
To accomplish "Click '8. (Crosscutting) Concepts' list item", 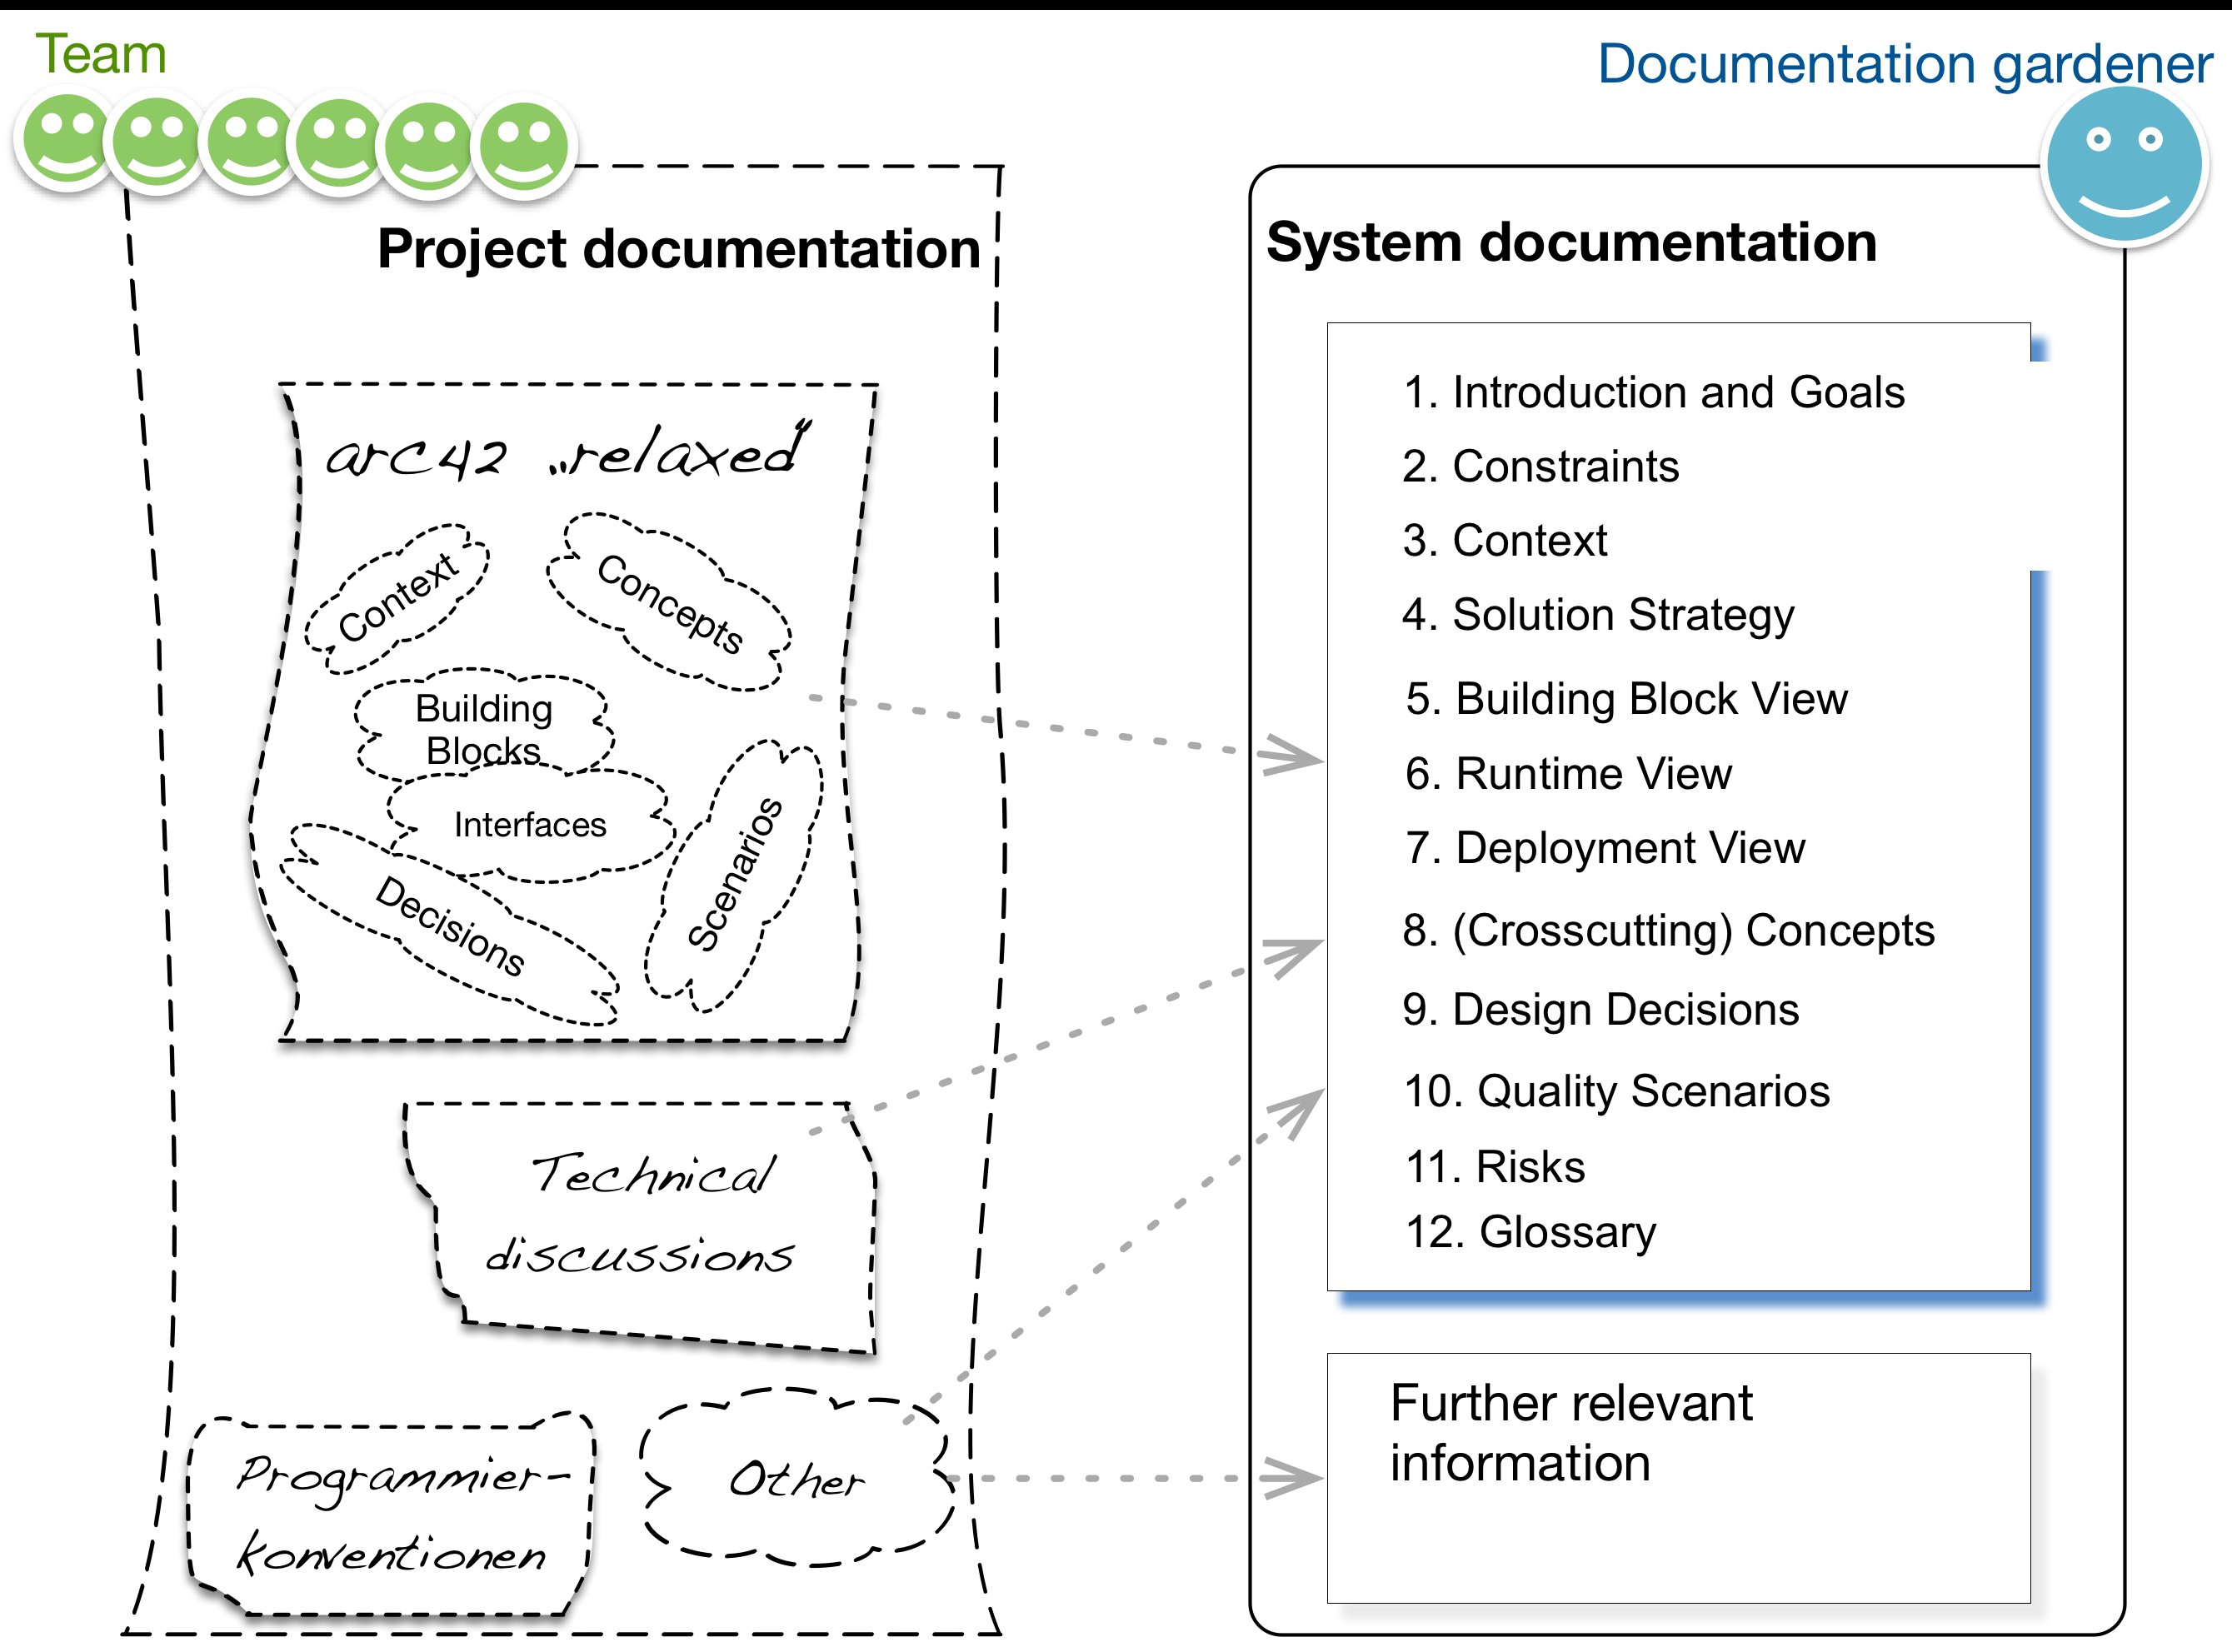I will pyautogui.click(x=1668, y=930).
